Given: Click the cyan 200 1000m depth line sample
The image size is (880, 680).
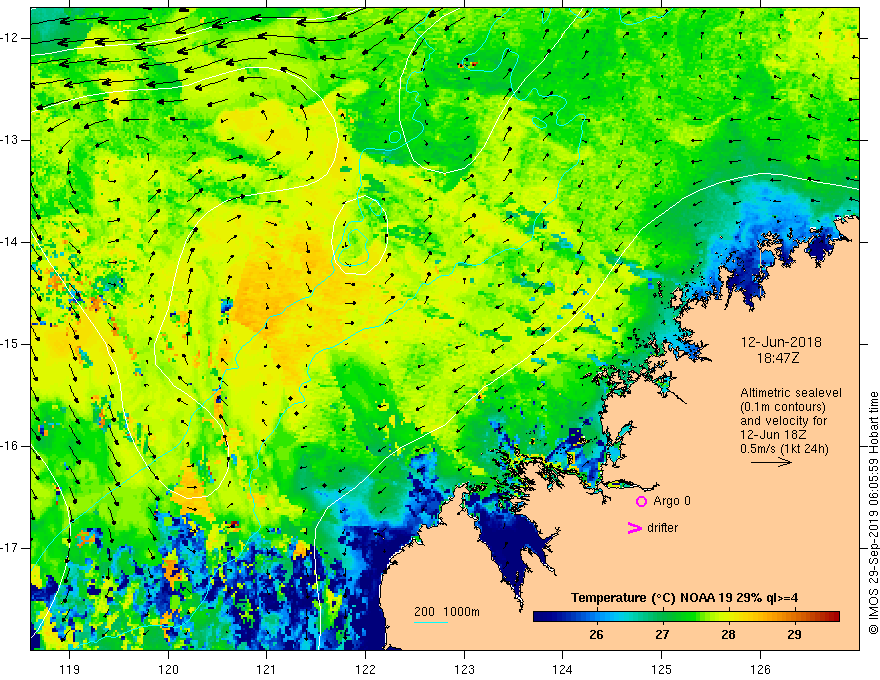Looking at the screenshot, I should coord(430,622).
